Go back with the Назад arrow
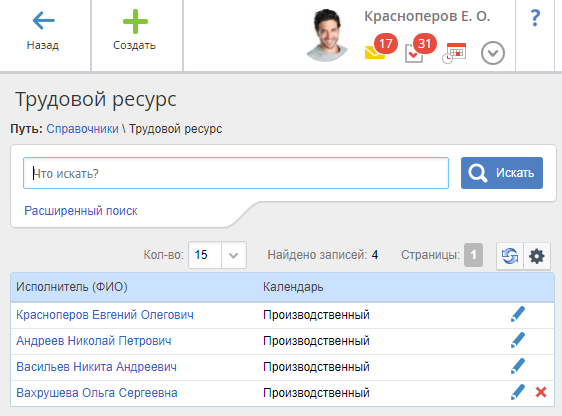Image resolution: width=562 pixels, height=416 pixels. click(43, 20)
